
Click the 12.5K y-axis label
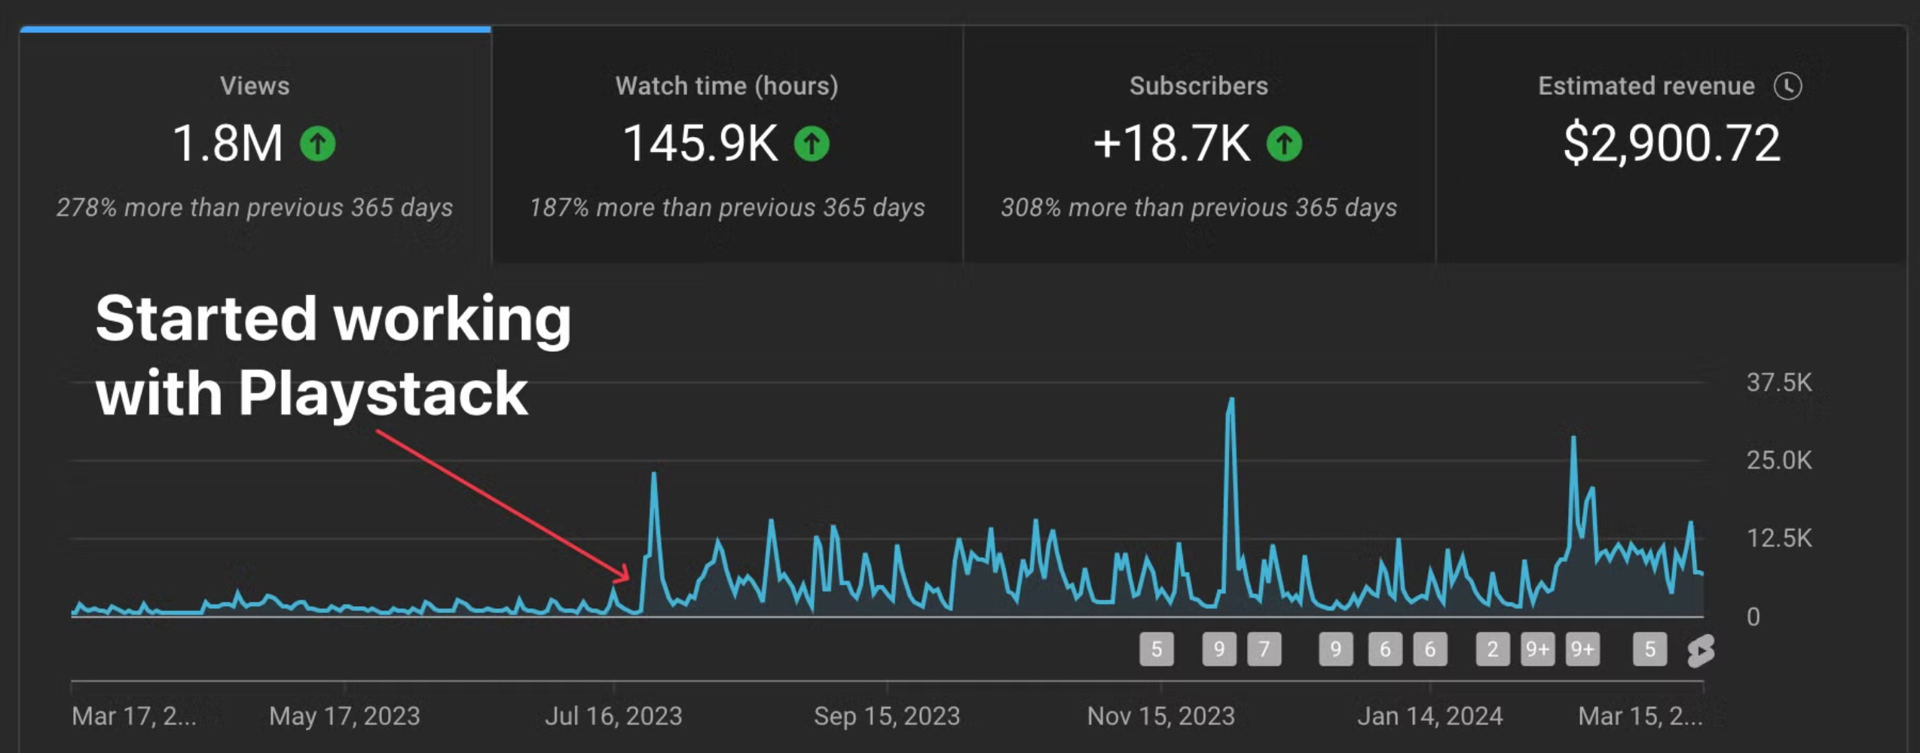click(1779, 538)
